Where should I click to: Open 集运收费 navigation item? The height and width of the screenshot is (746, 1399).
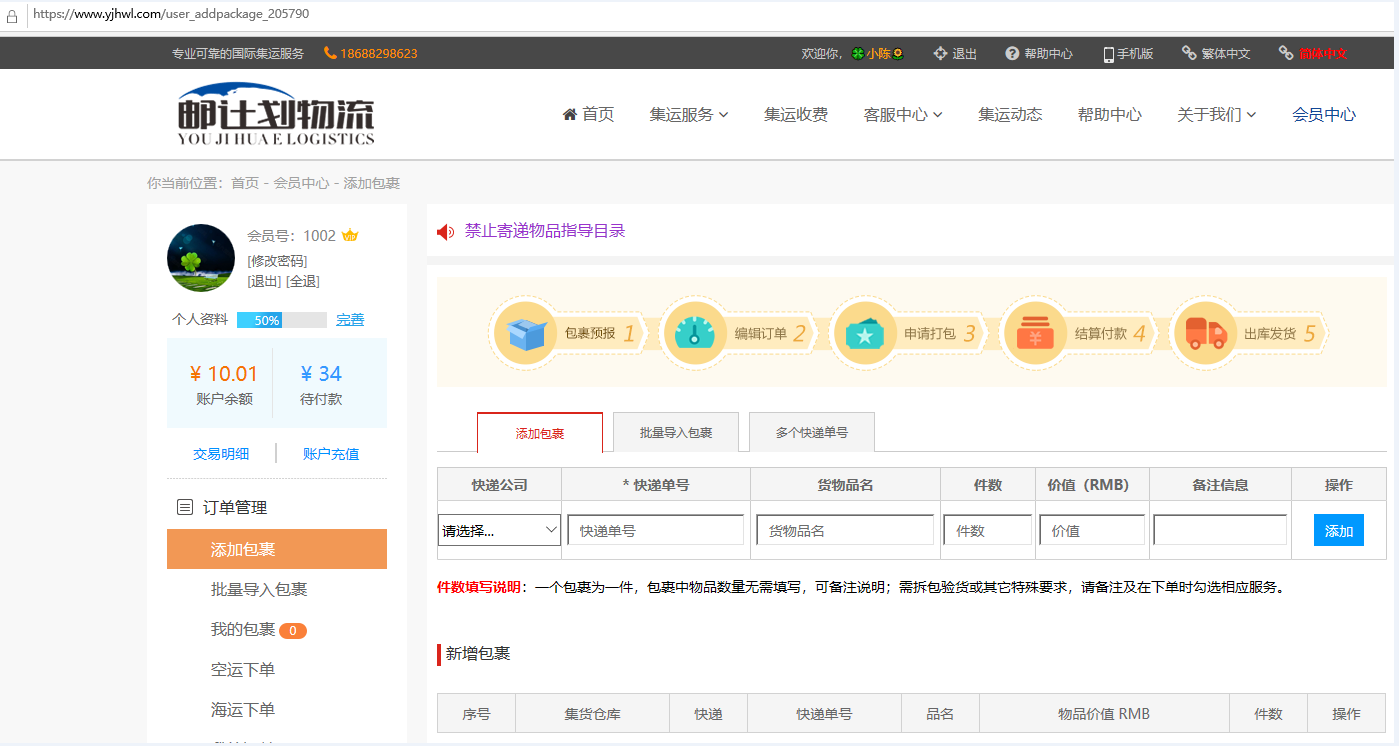pyautogui.click(x=796, y=114)
